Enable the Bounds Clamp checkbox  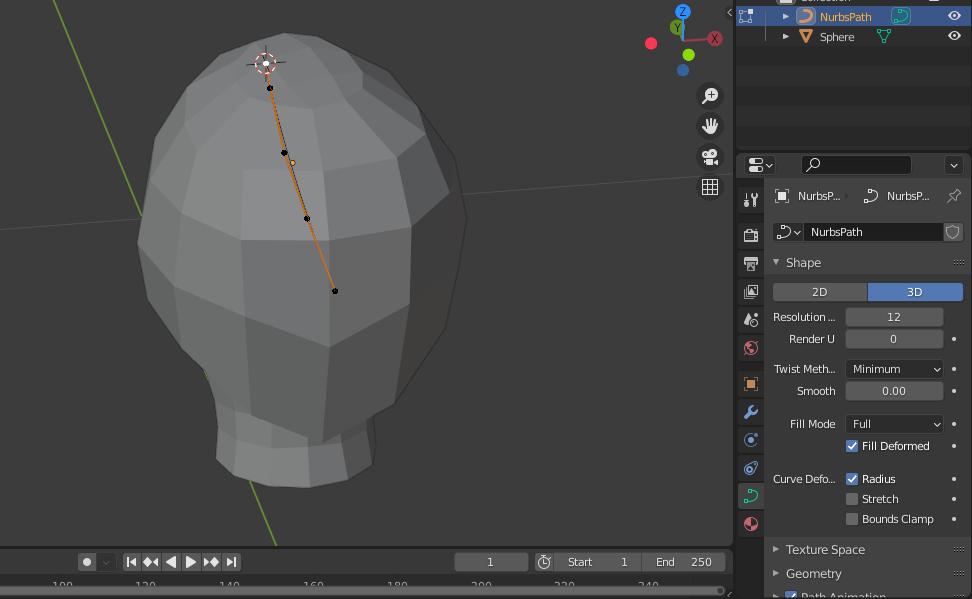(852, 519)
